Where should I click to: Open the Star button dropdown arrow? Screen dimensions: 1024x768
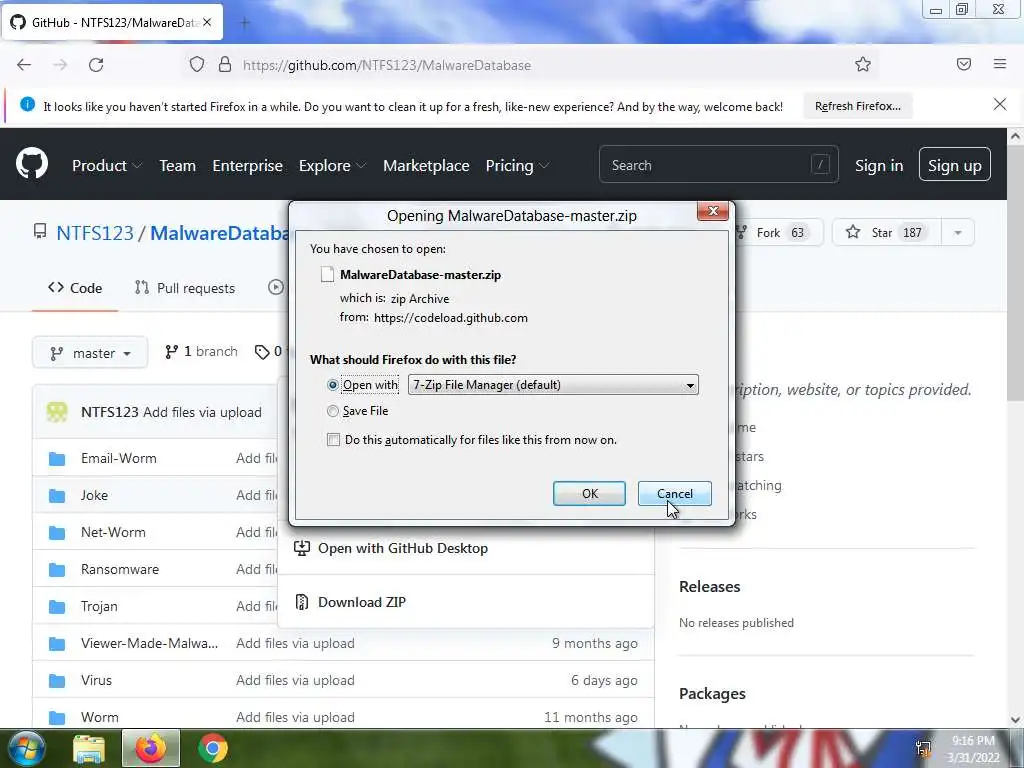(958, 232)
